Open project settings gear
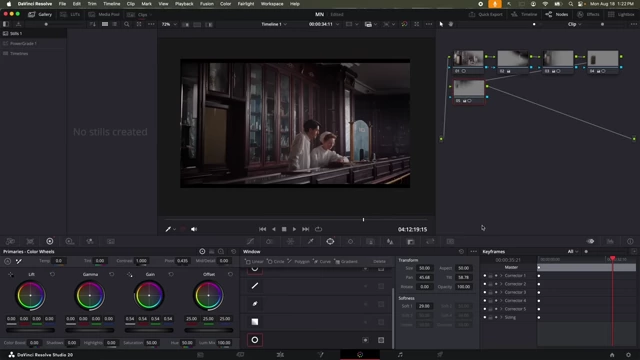Viewport: 640px width, 360px height. (628, 355)
